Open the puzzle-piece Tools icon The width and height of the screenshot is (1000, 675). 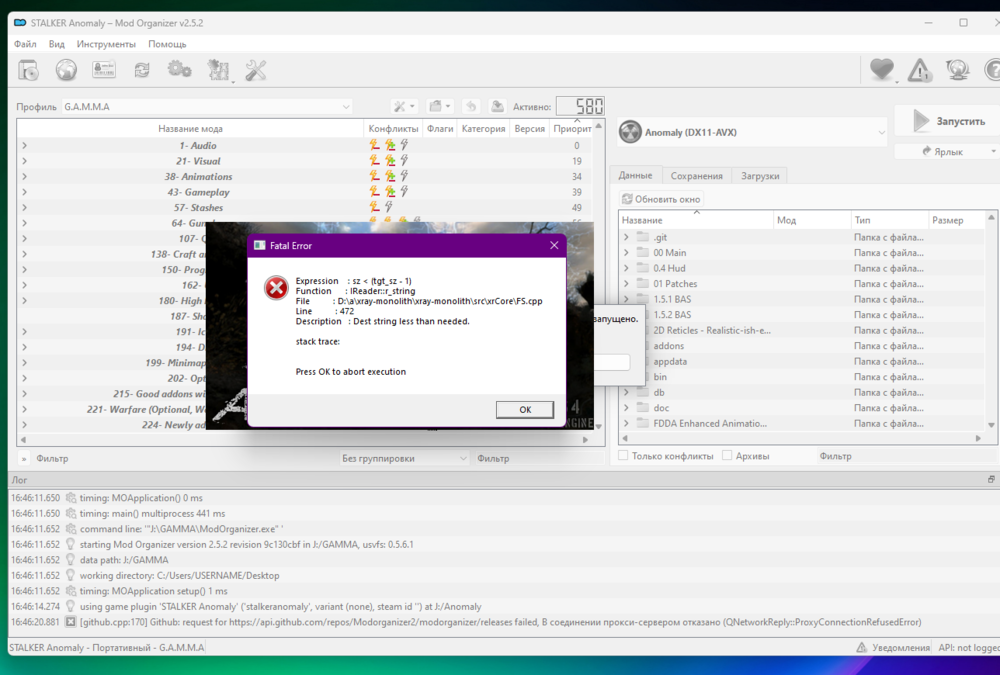218,70
